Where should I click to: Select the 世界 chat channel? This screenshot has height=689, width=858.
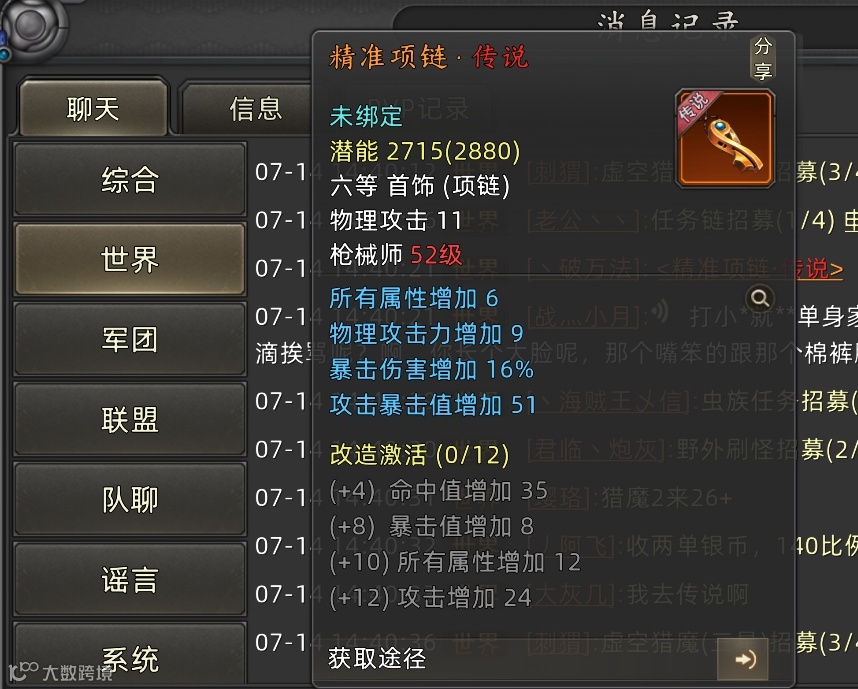[130, 259]
